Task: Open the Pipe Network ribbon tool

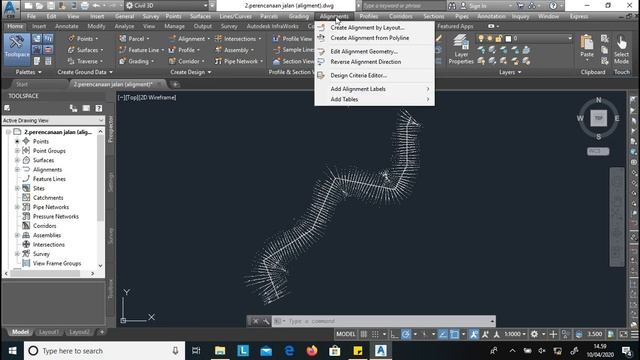Action: pyautogui.click(x=239, y=61)
